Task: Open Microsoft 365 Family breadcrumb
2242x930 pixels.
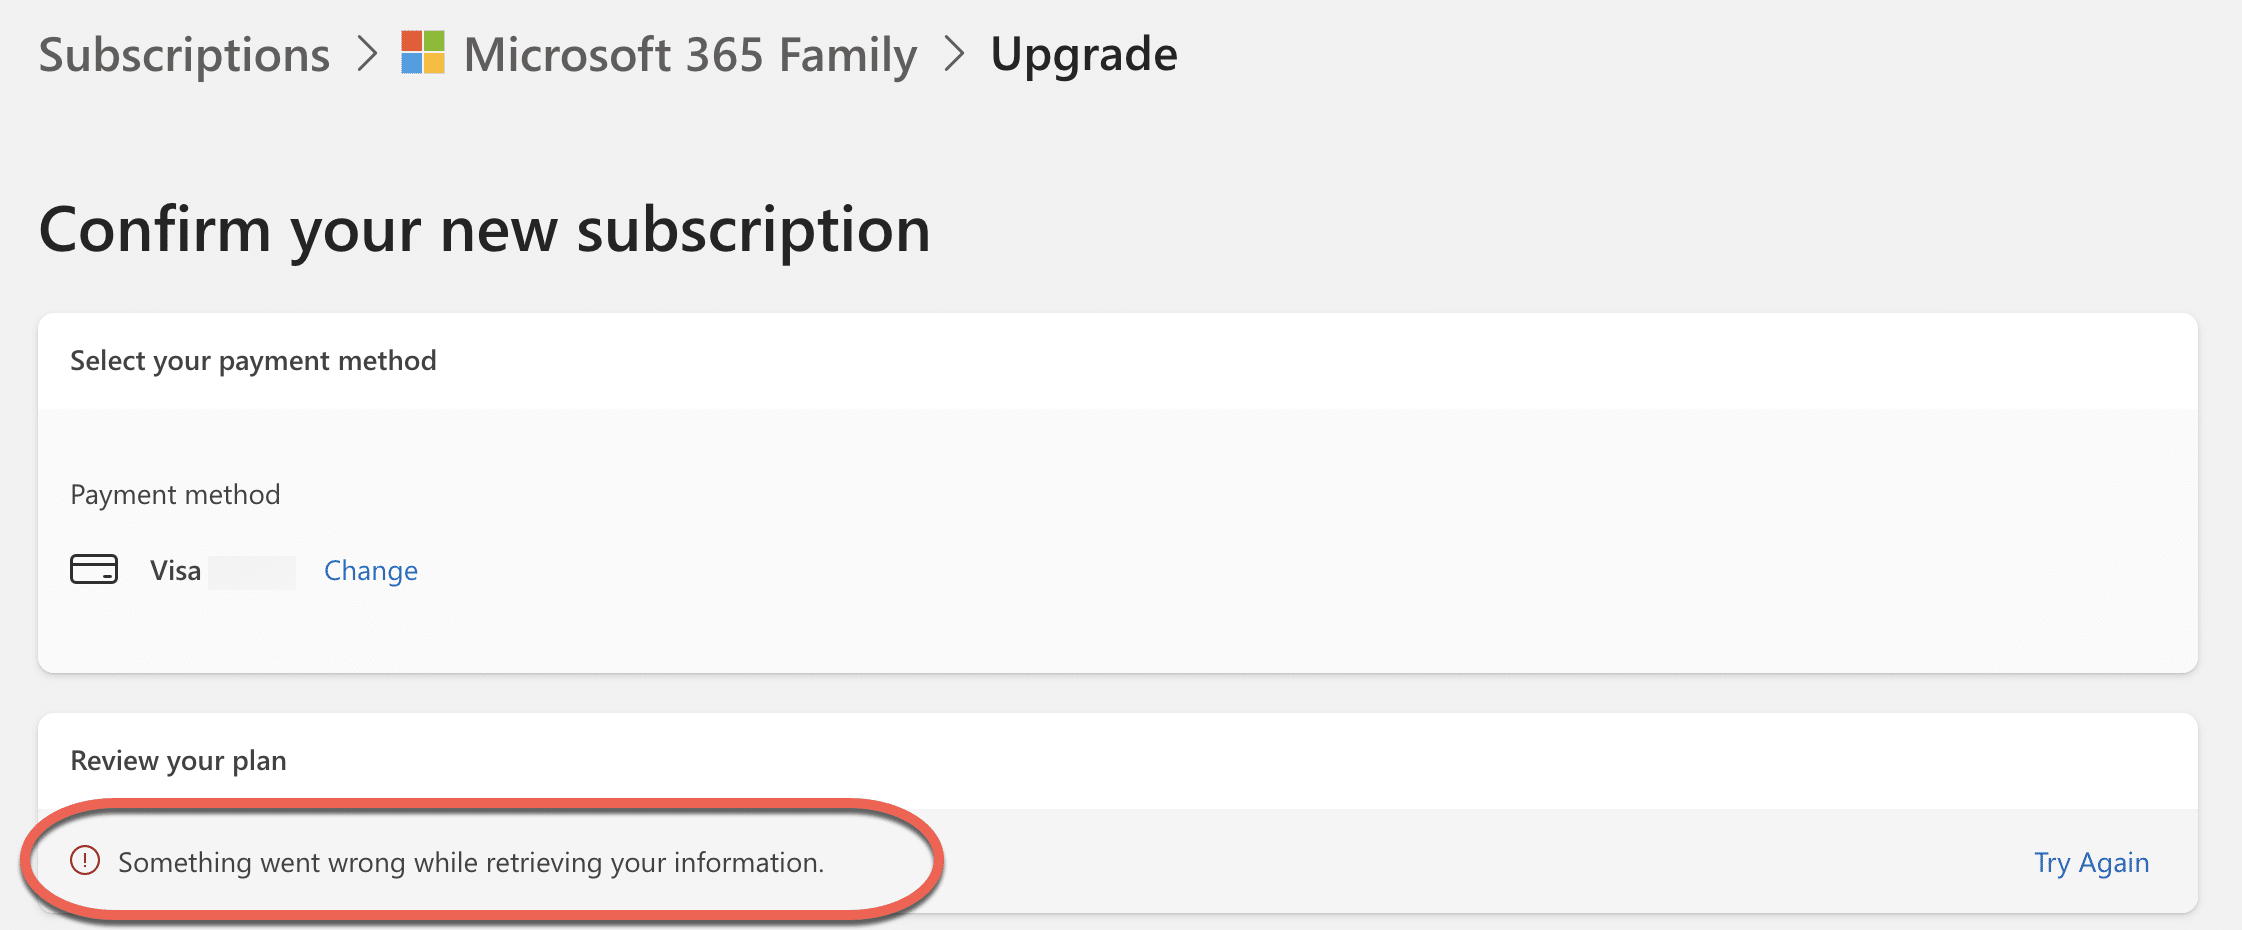Action: tap(690, 55)
